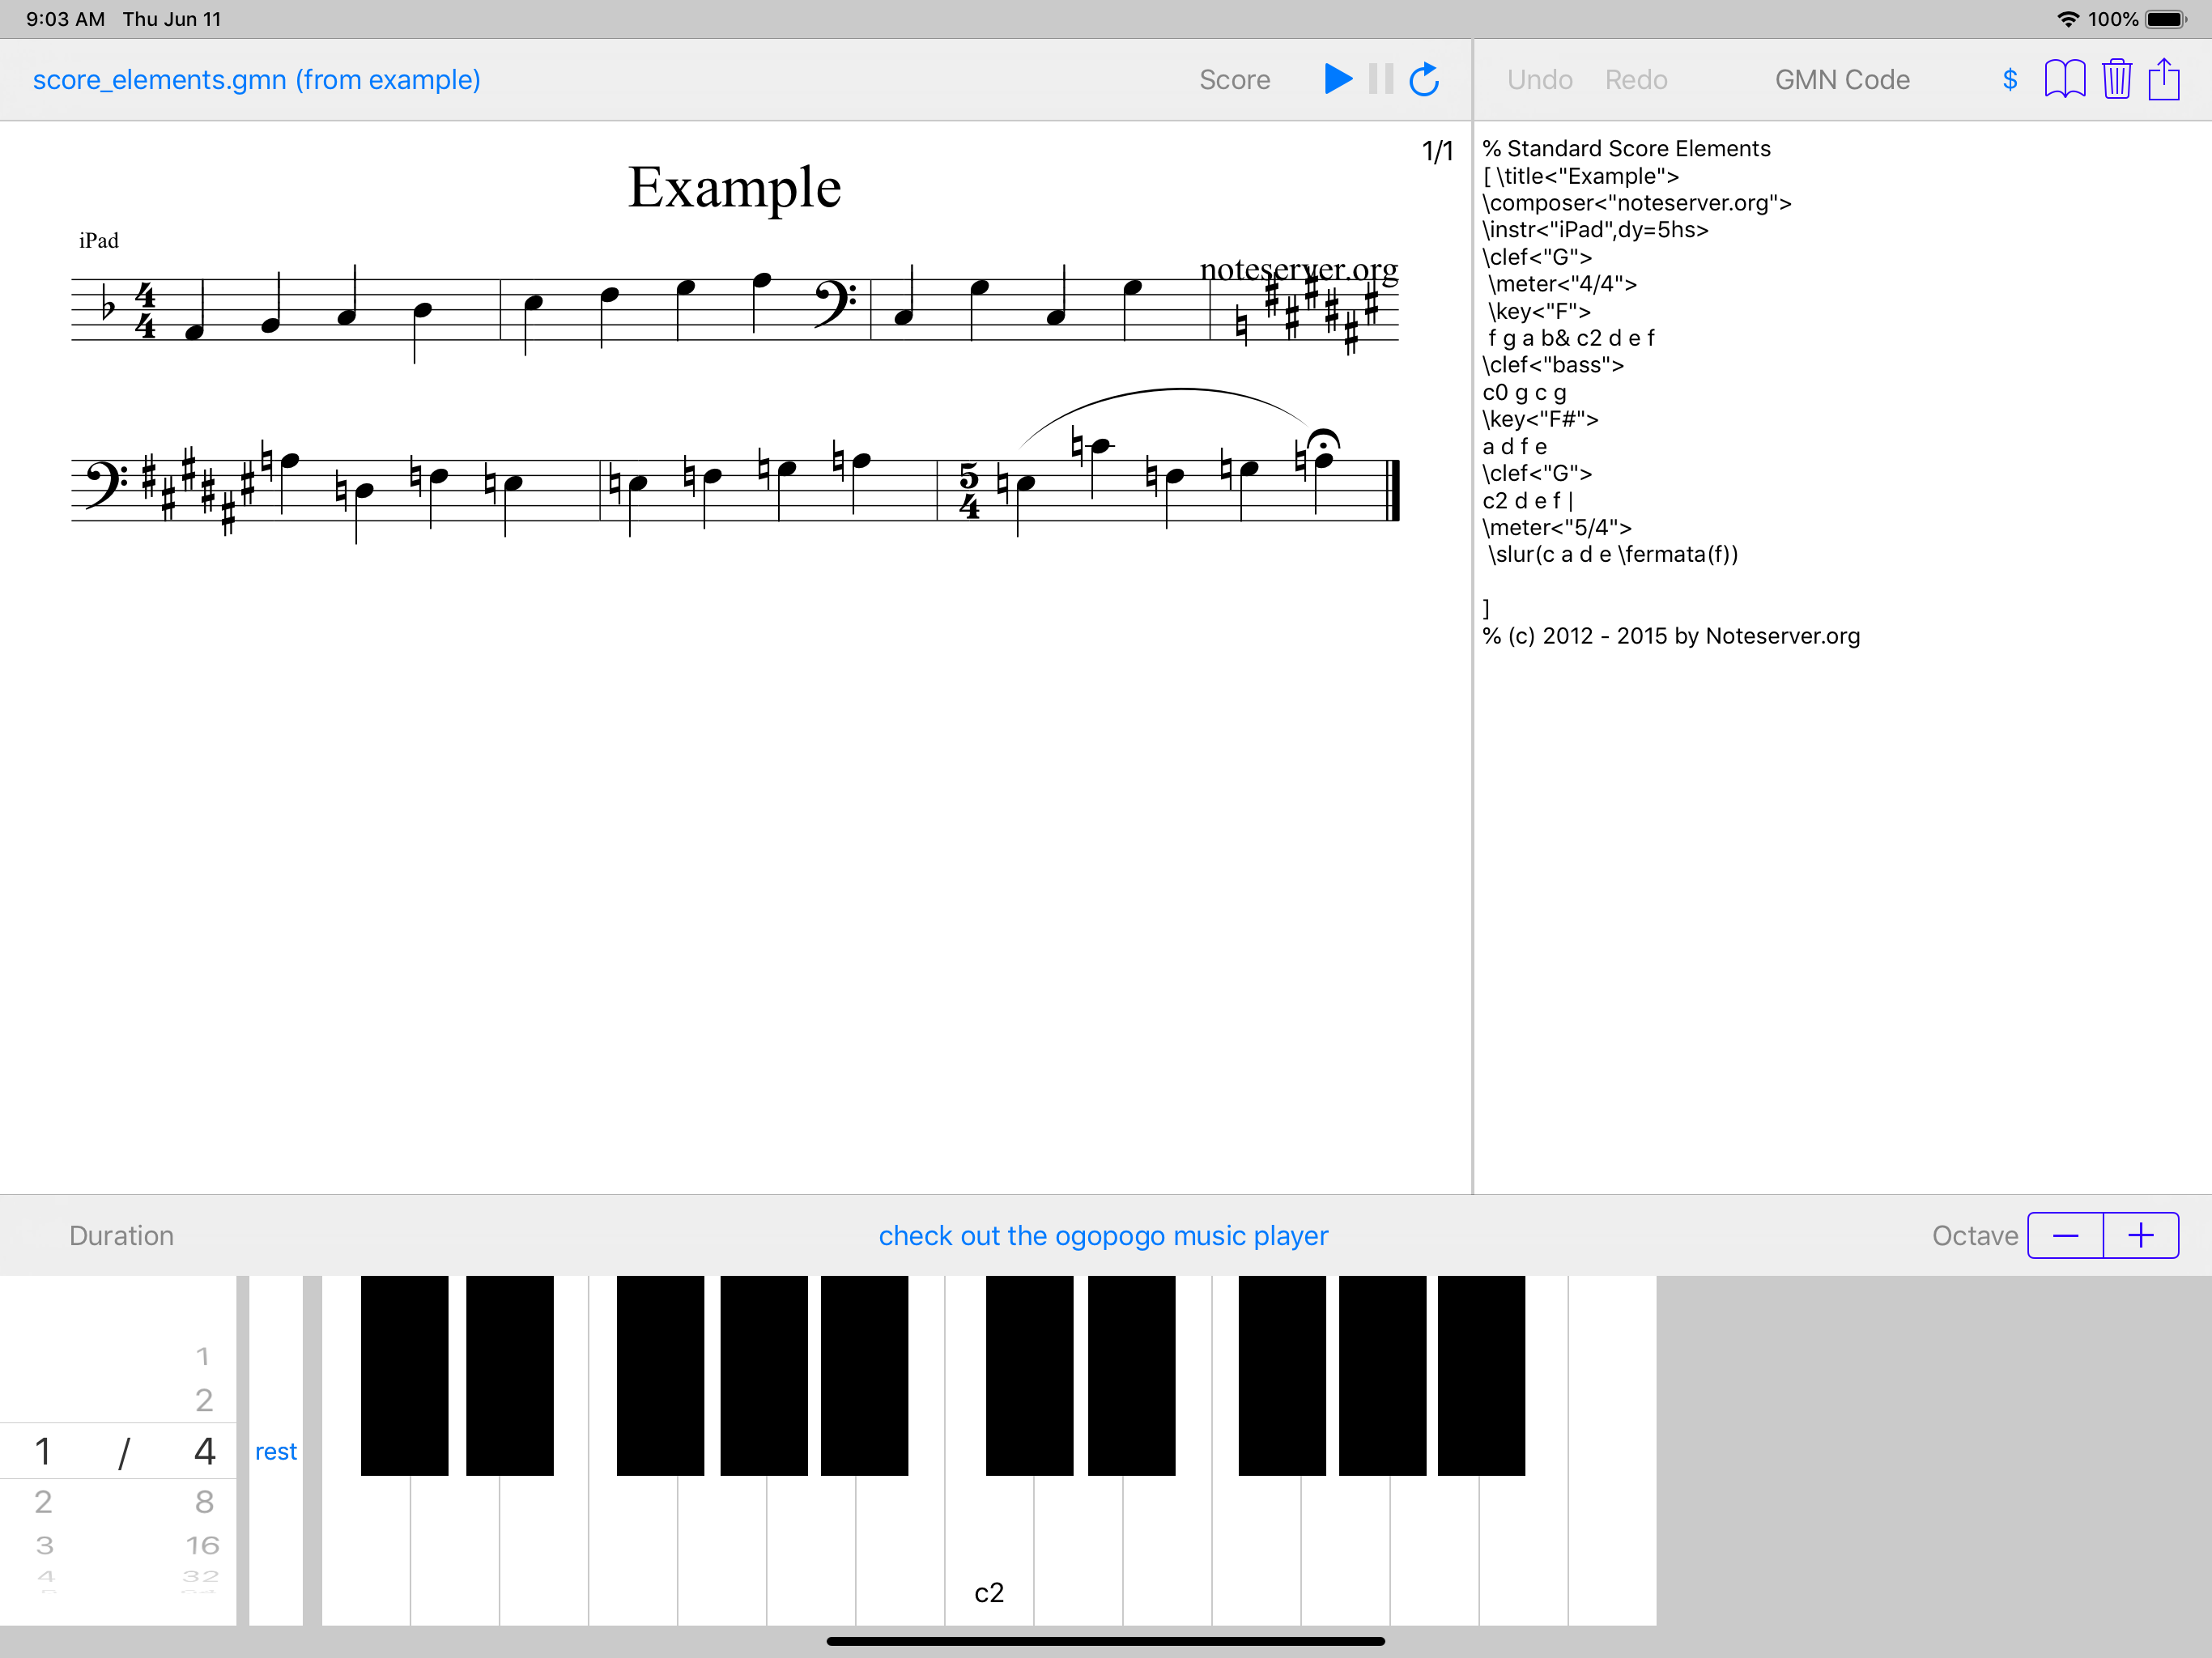Choose numerator 2 in duration picker
This screenshot has width=2212, height=1658.
click(43, 1501)
